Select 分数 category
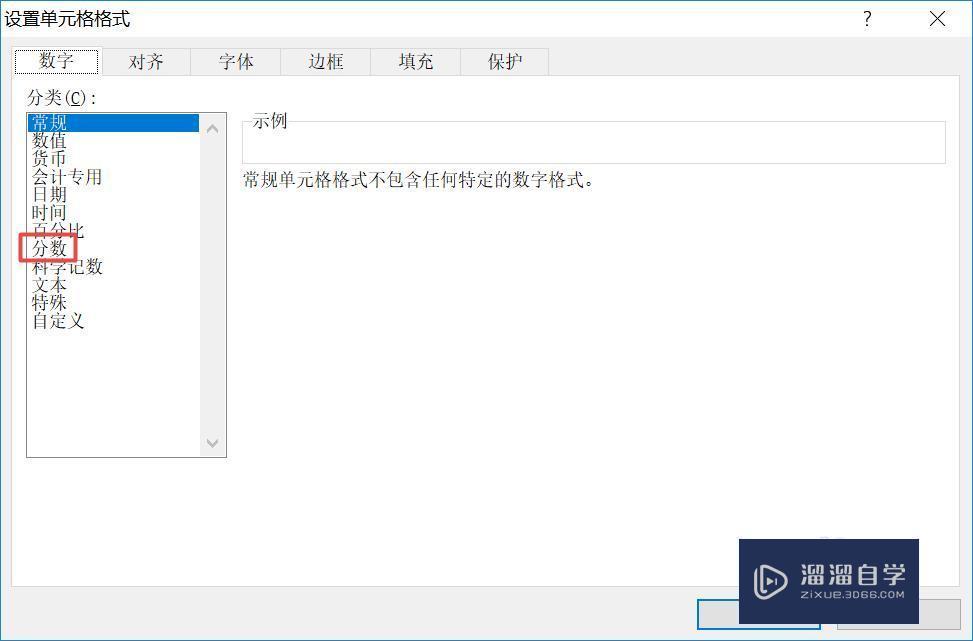973x641 pixels. (x=114, y=249)
